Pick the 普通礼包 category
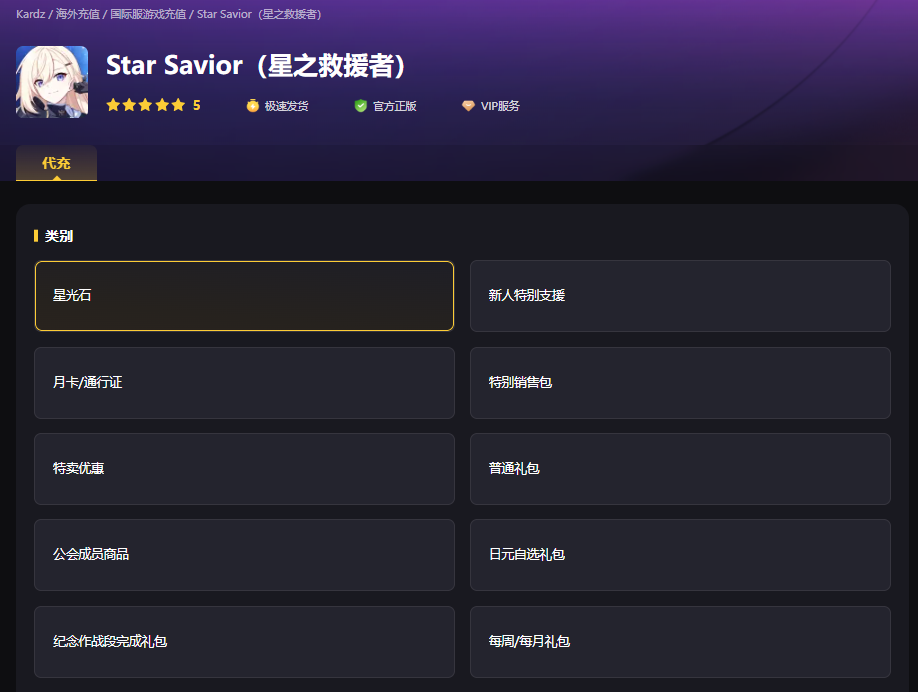 click(x=680, y=469)
